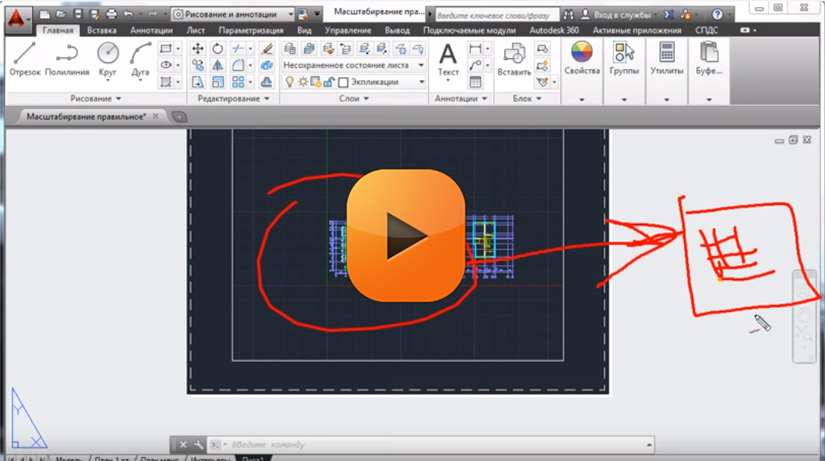Expand the Блок panel
This screenshot has width=825, height=461.
(527, 98)
